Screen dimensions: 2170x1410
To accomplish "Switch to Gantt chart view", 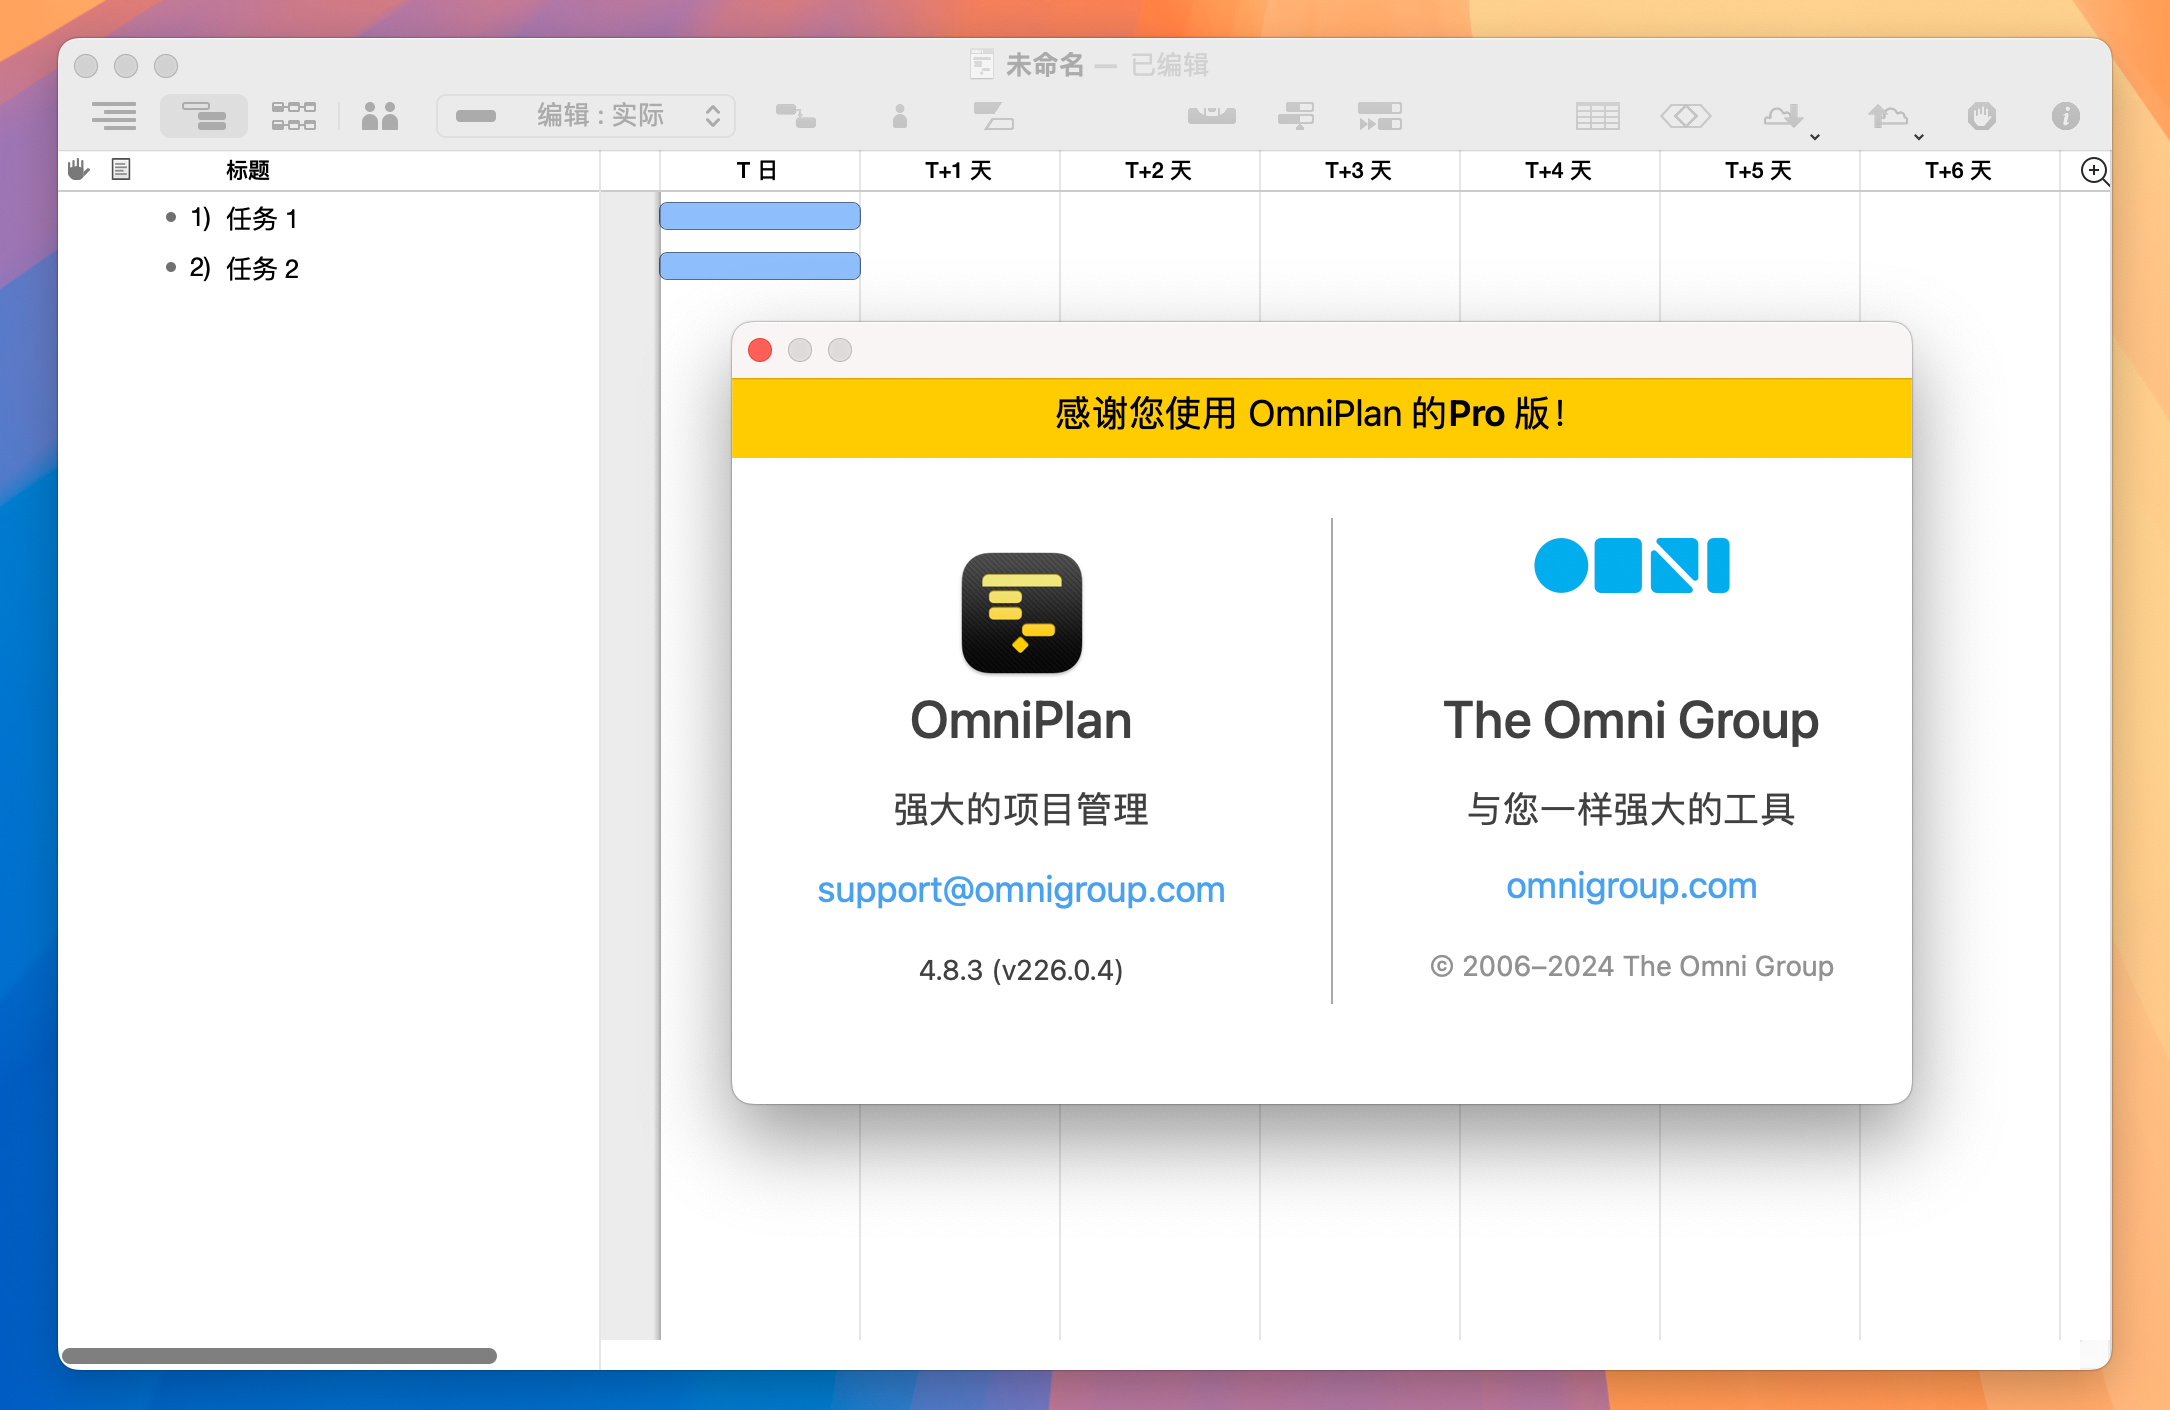I will (x=204, y=116).
